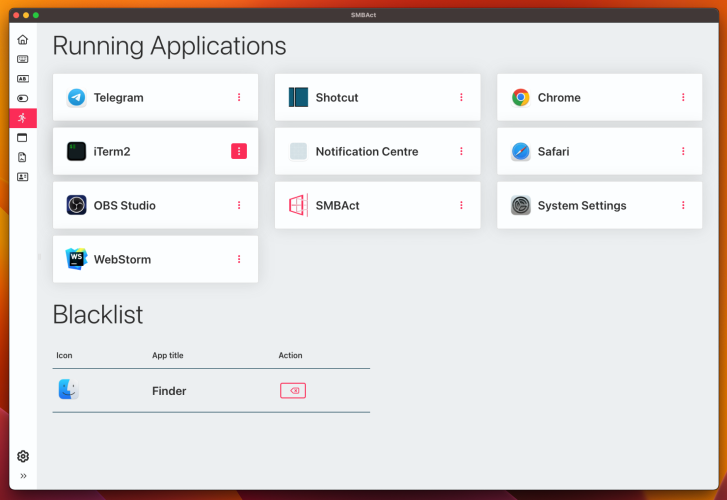The width and height of the screenshot is (727, 500).
Task: Click the Chrome card label
Action: point(559,98)
